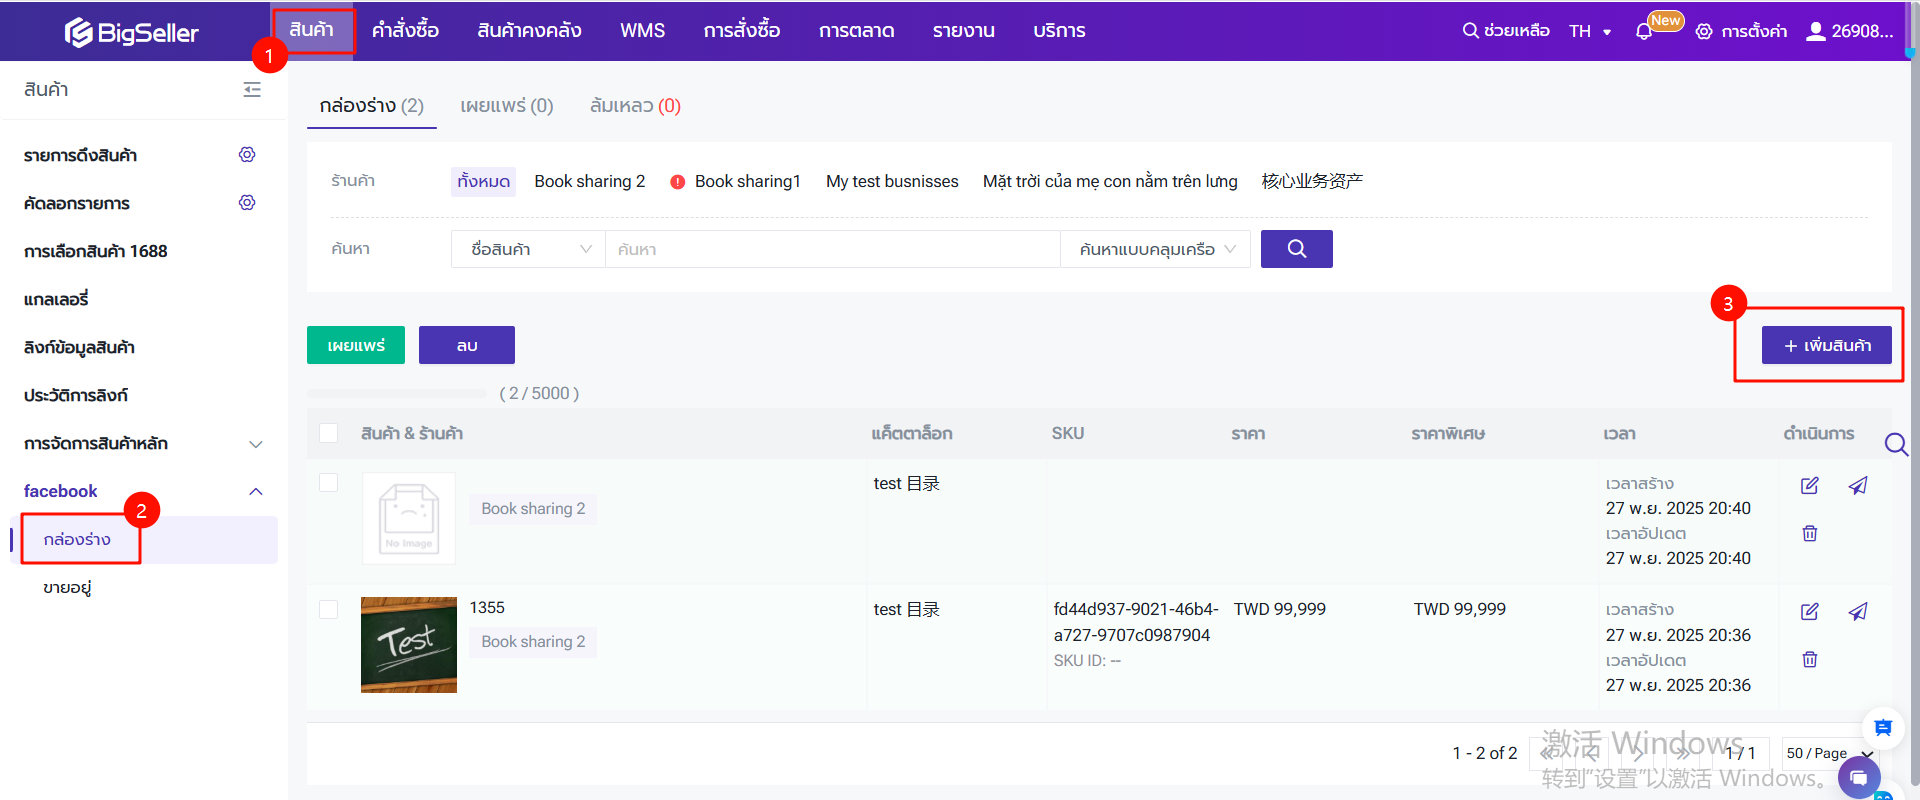Click the Test chalkboard product thumbnail
The image size is (1920, 800).
tap(409, 645)
